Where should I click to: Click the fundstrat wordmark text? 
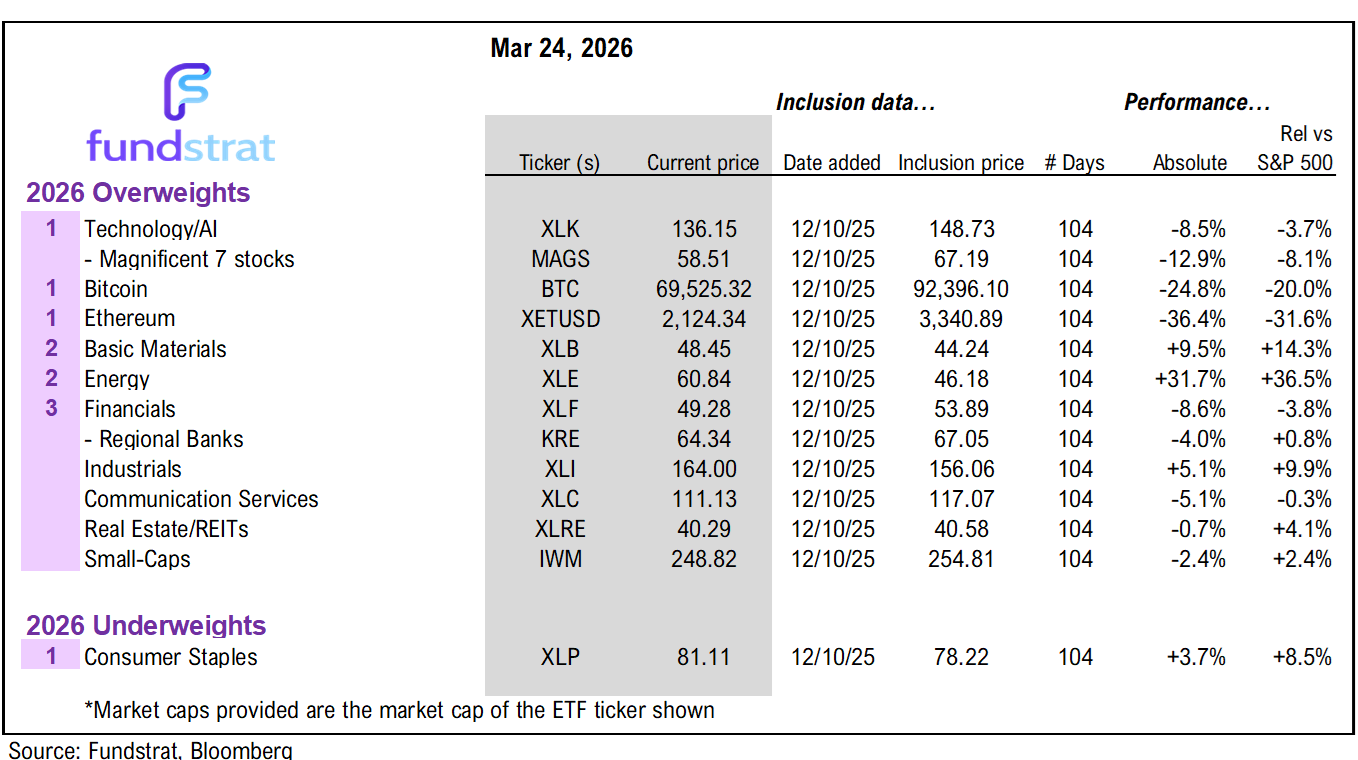pos(181,146)
